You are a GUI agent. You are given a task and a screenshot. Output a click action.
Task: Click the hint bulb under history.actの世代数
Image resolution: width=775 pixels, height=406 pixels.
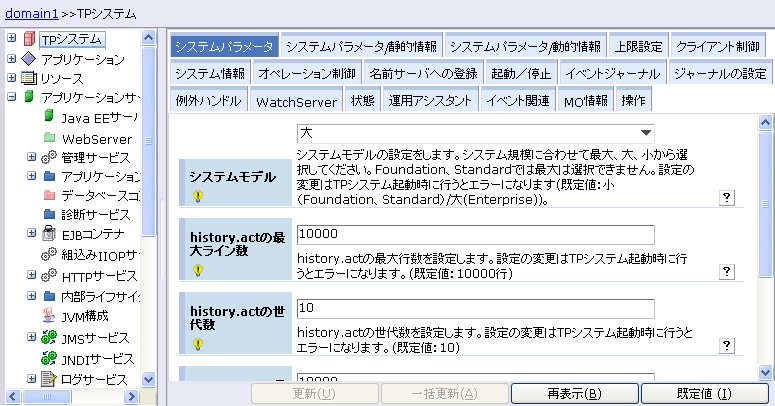(198, 343)
